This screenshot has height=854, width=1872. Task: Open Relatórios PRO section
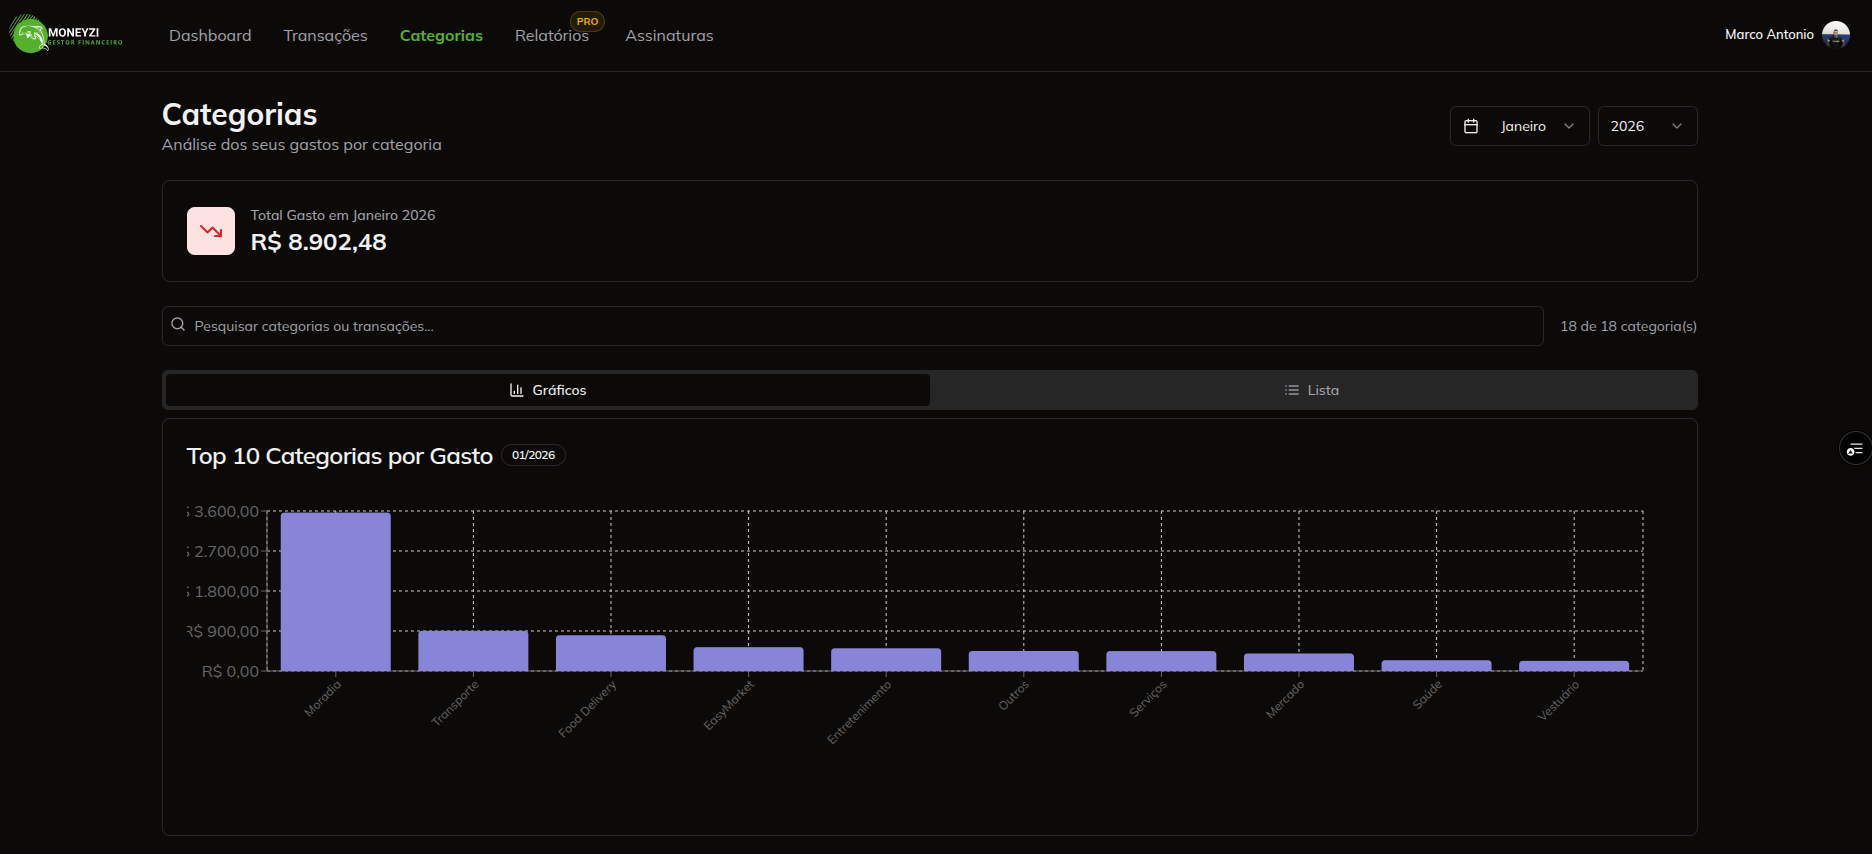point(552,36)
